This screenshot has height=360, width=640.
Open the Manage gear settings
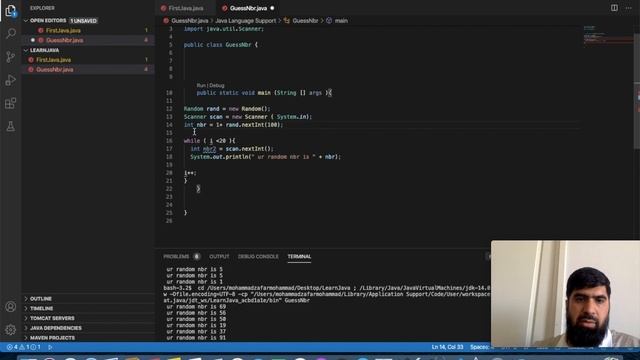click(11, 329)
